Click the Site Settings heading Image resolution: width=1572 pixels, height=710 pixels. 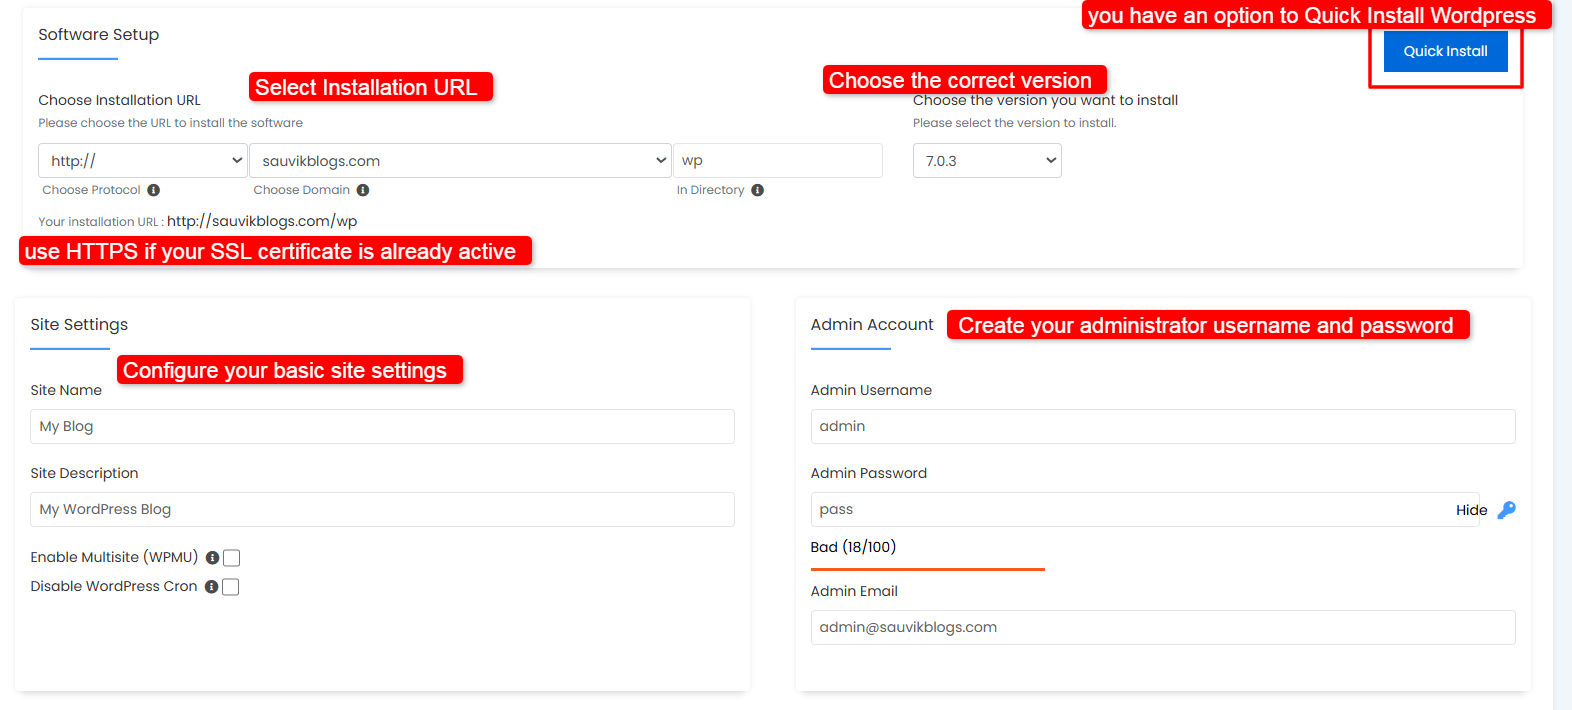point(79,324)
